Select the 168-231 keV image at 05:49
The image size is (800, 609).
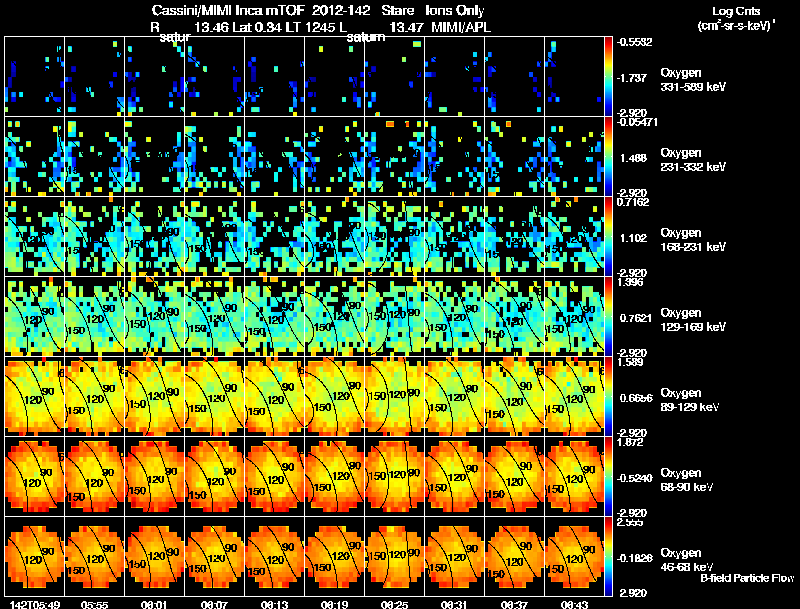pos(35,236)
